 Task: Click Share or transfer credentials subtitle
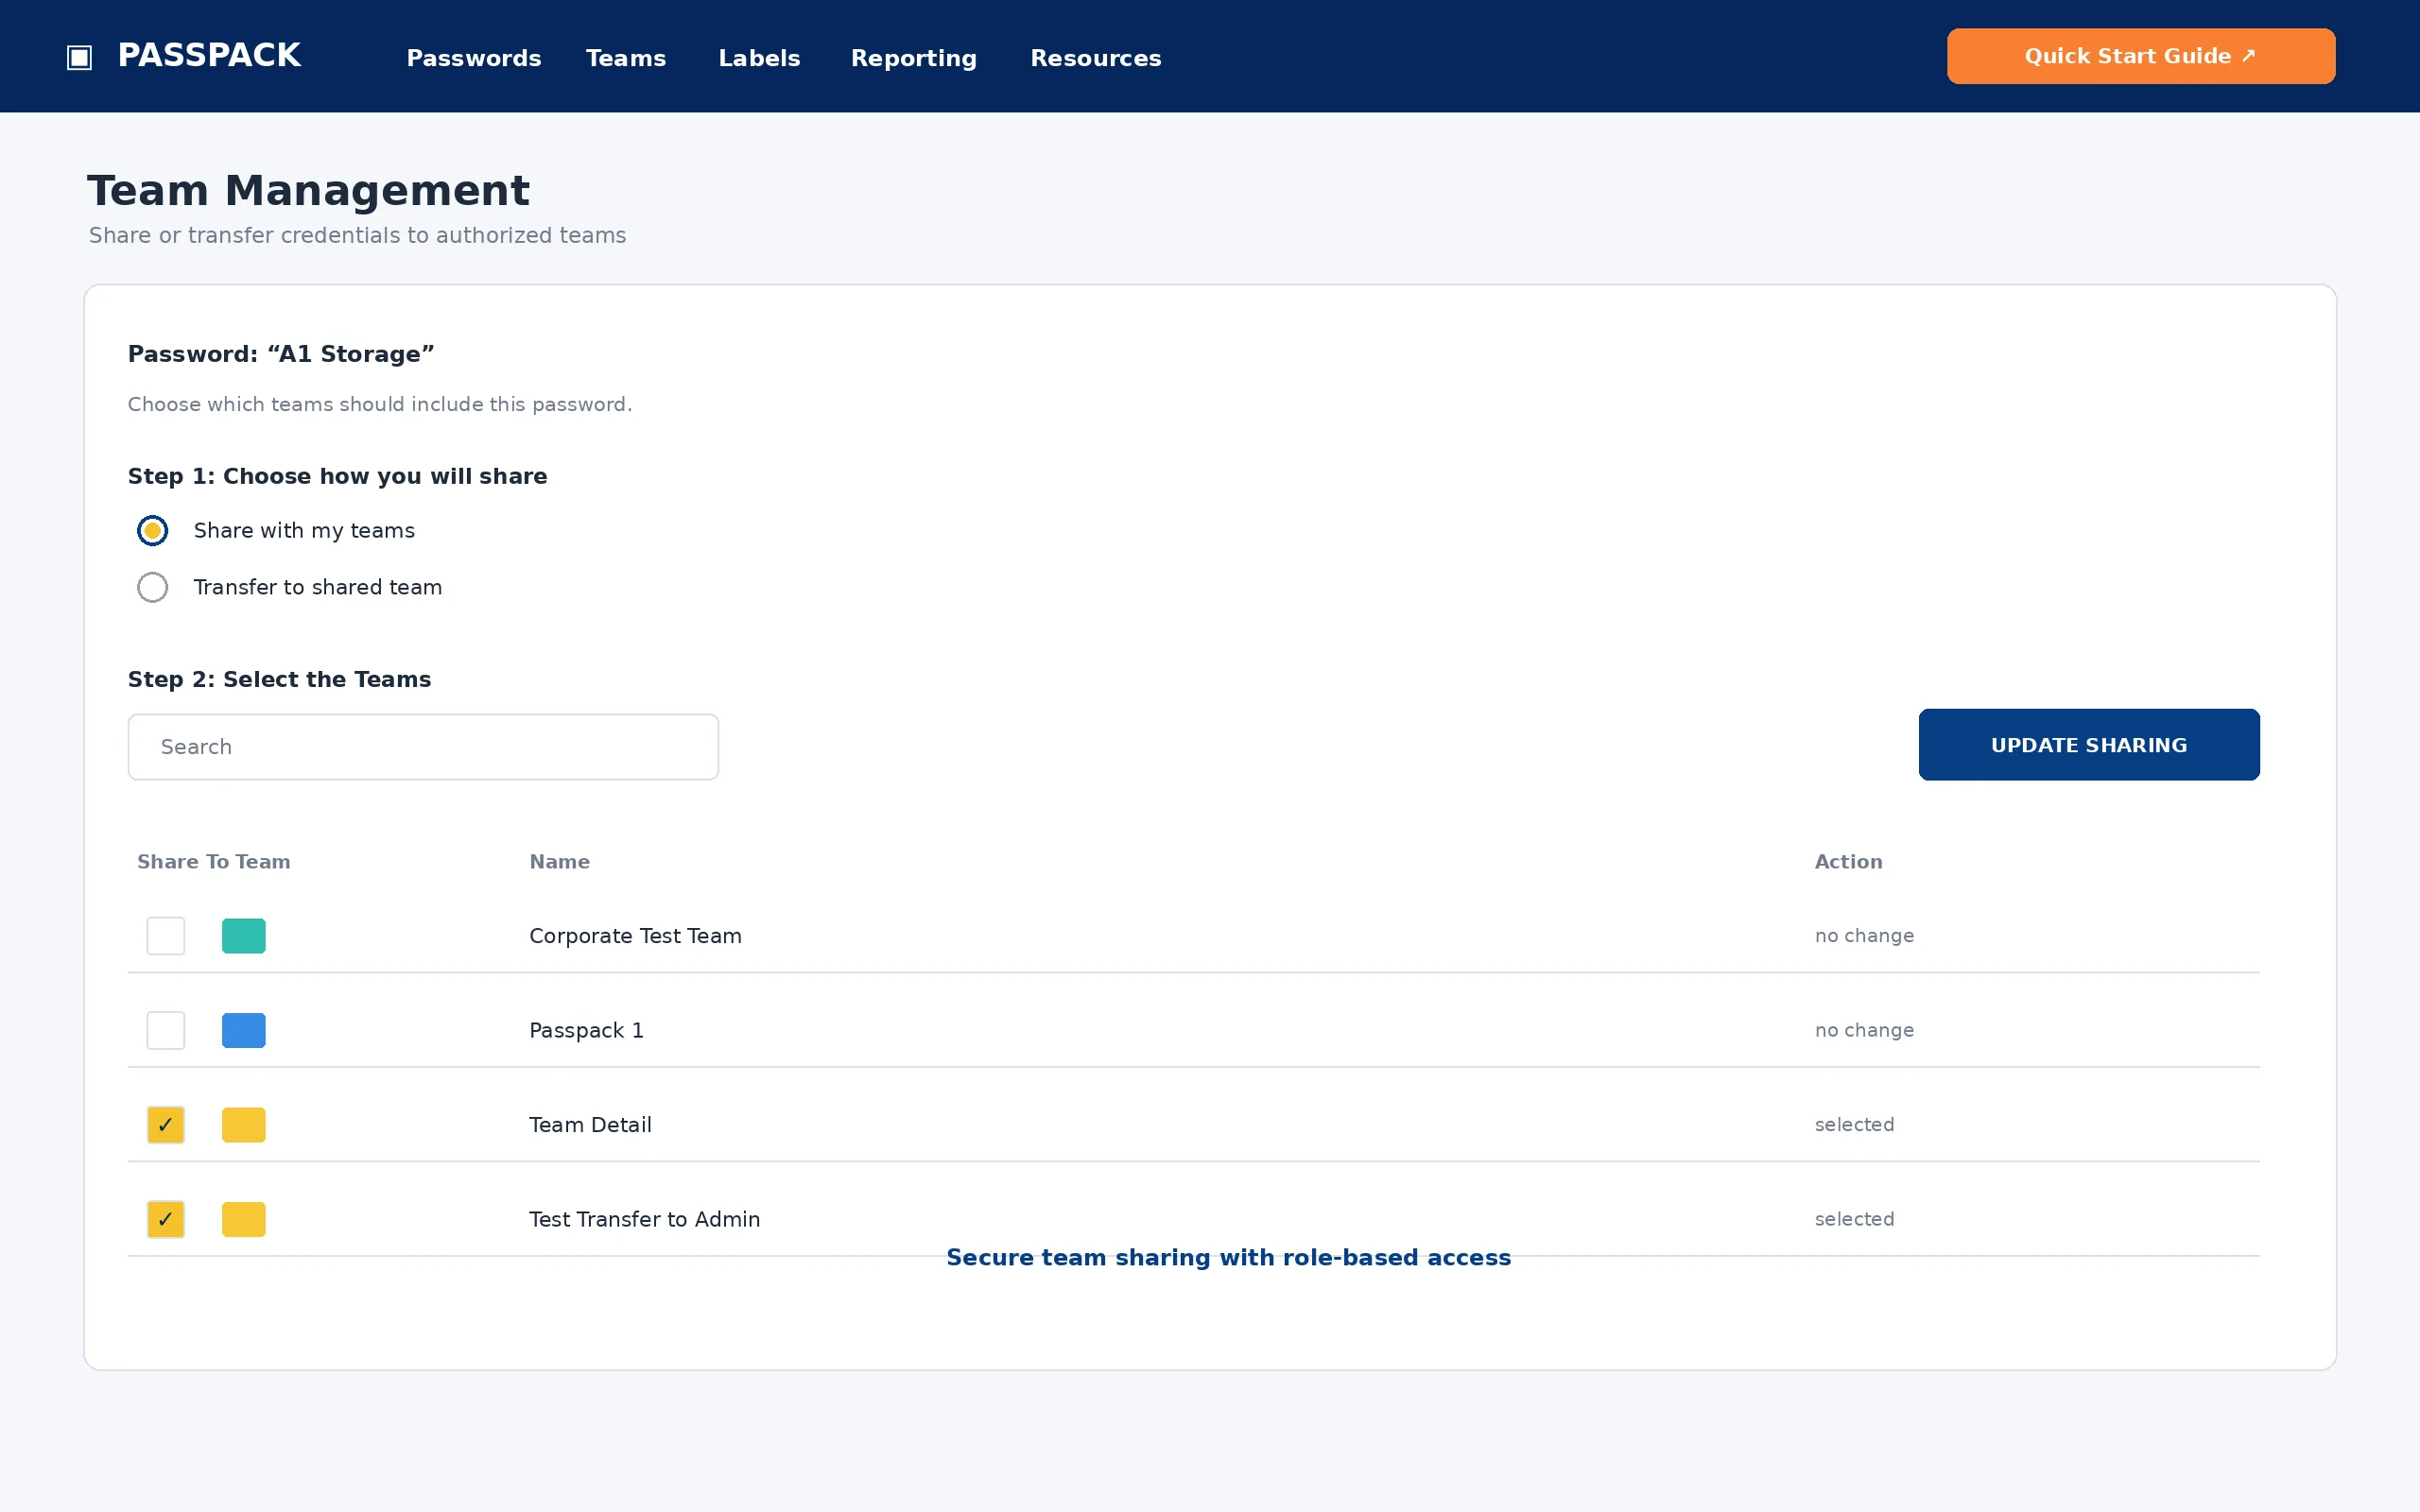click(357, 235)
